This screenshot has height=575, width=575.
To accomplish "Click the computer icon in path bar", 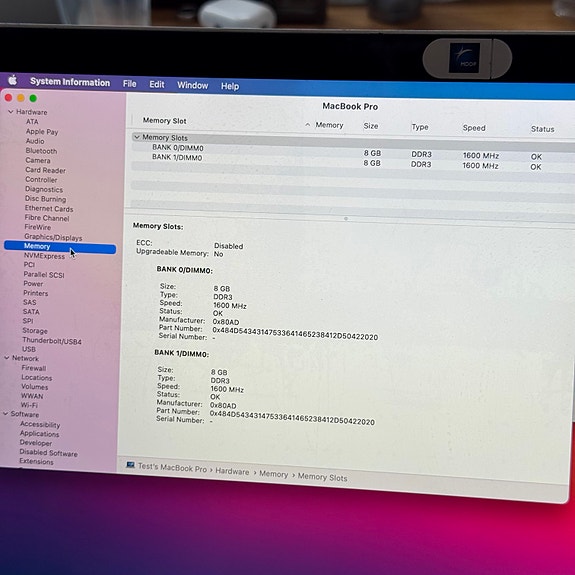I will coord(130,465).
